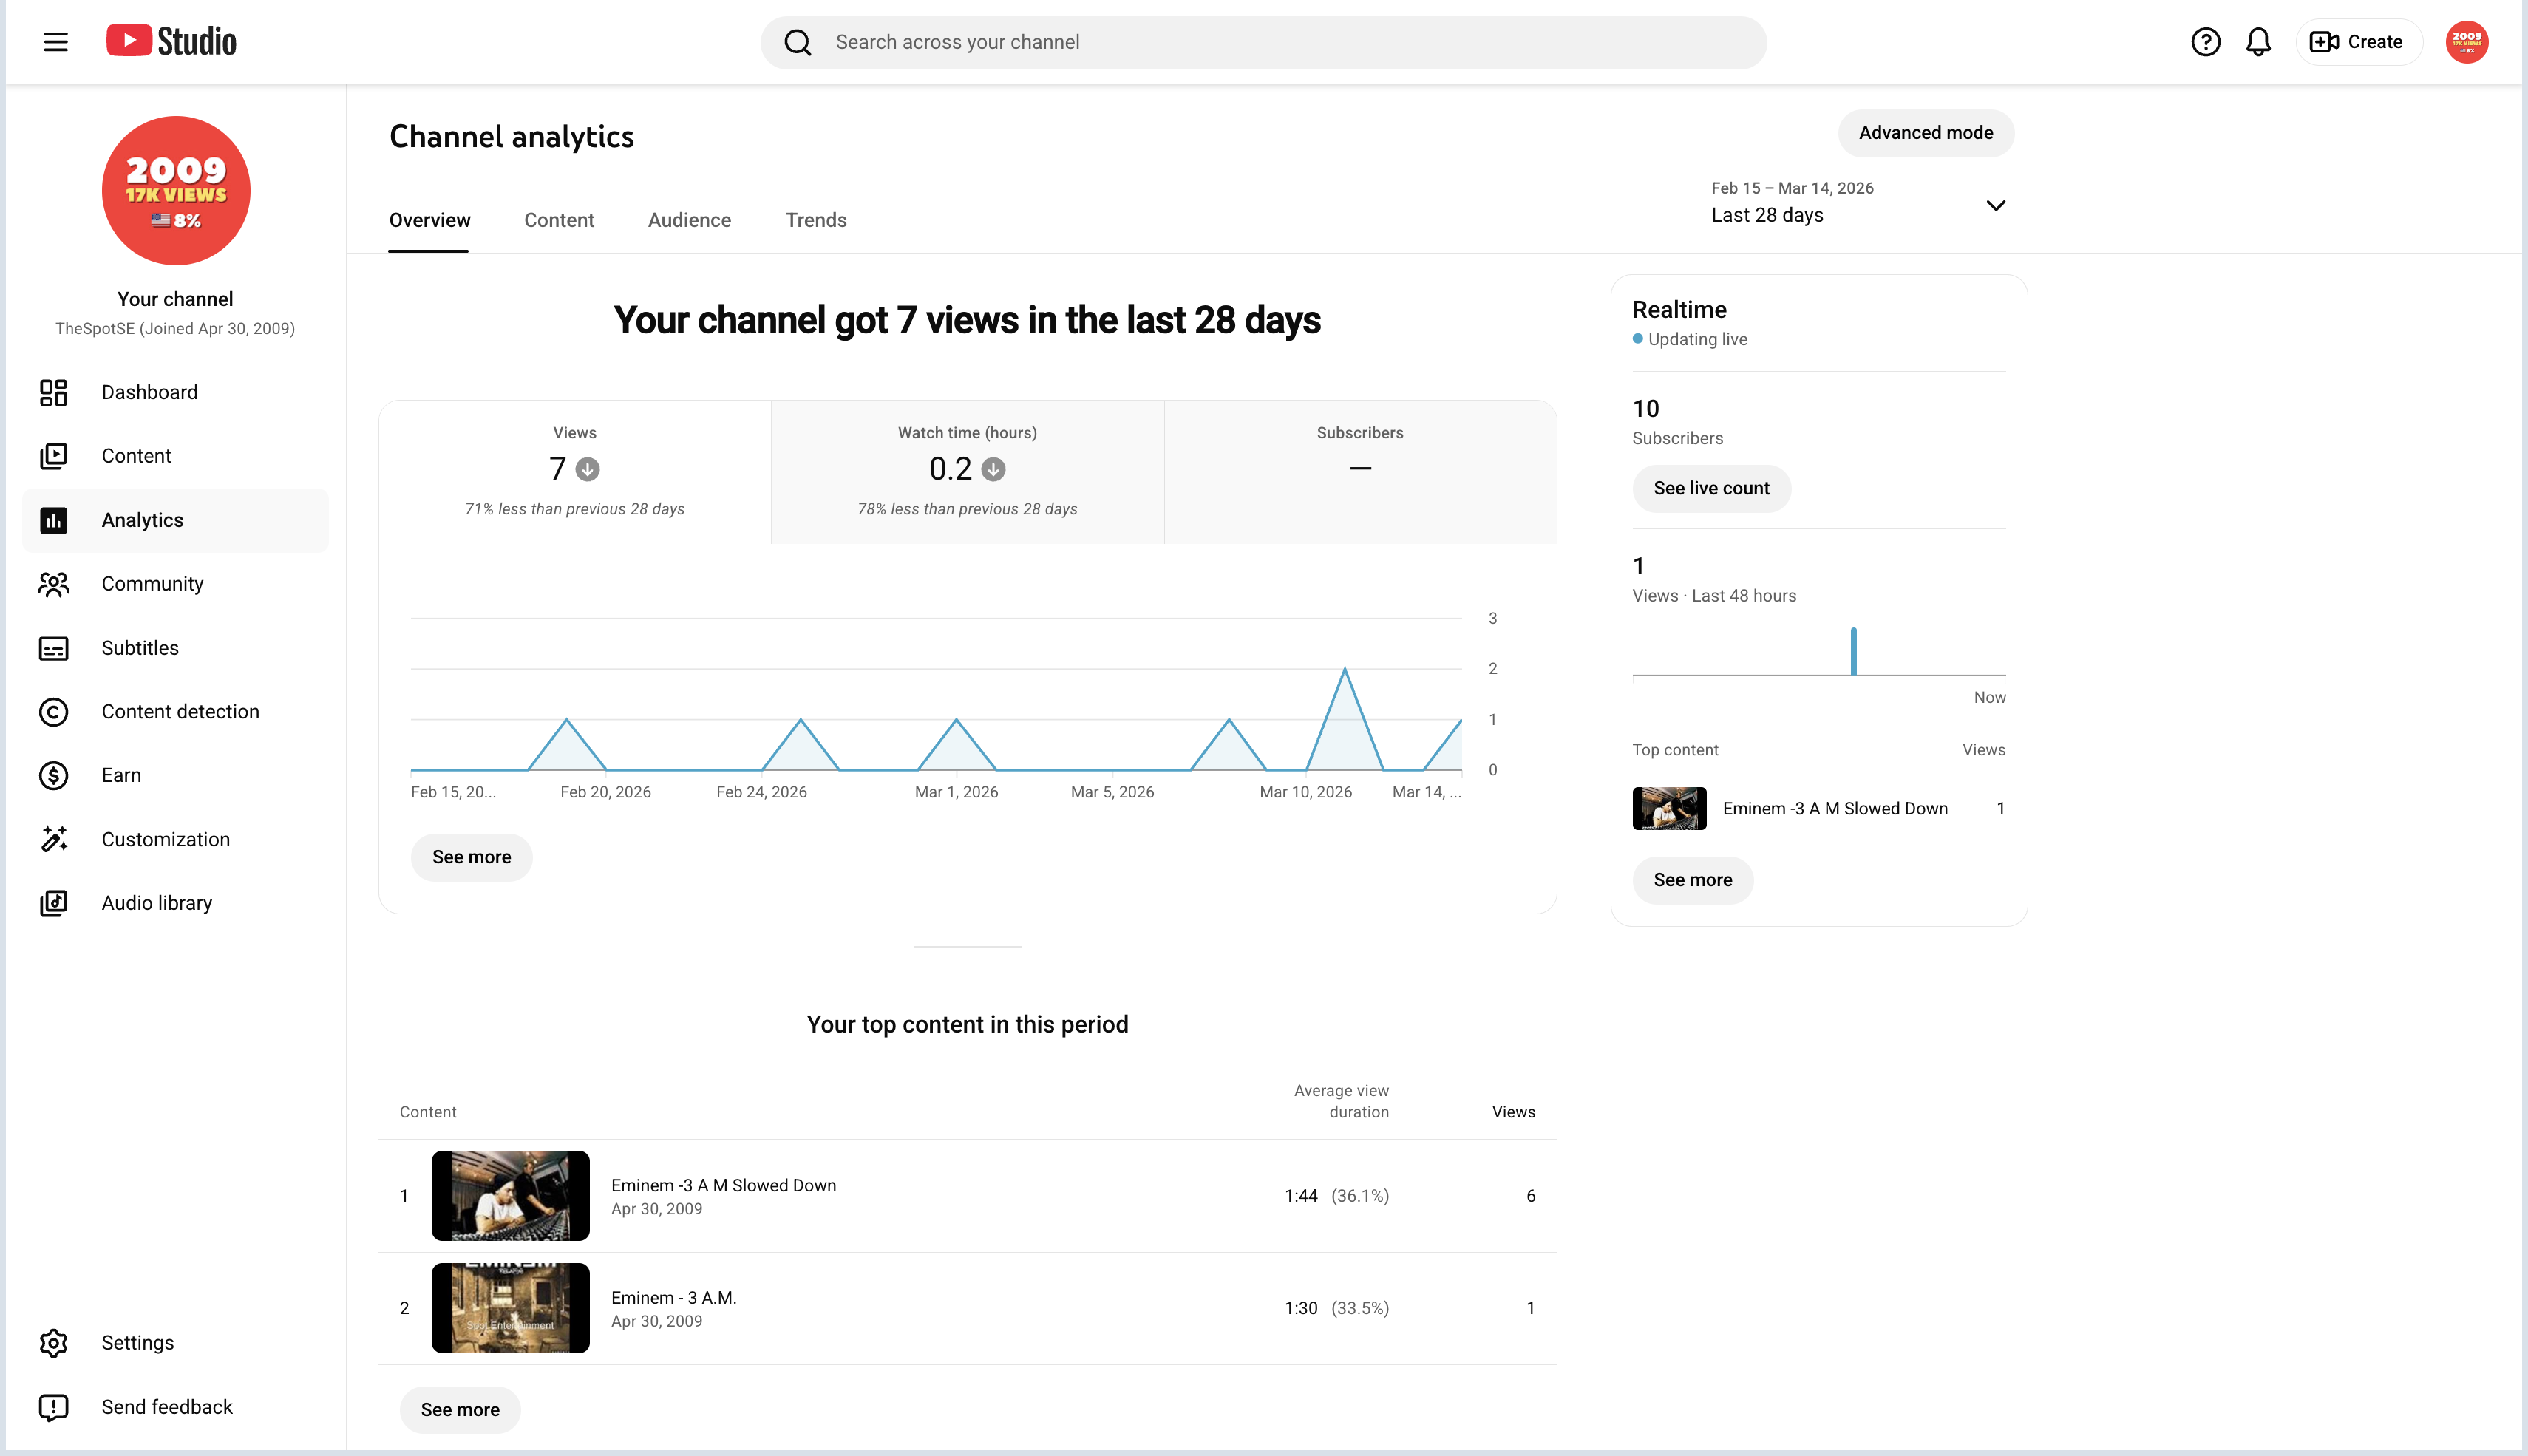This screenshot has width=2528, height=1456.
Task: Click the Send feedback icon
Action: [53, 1407]
